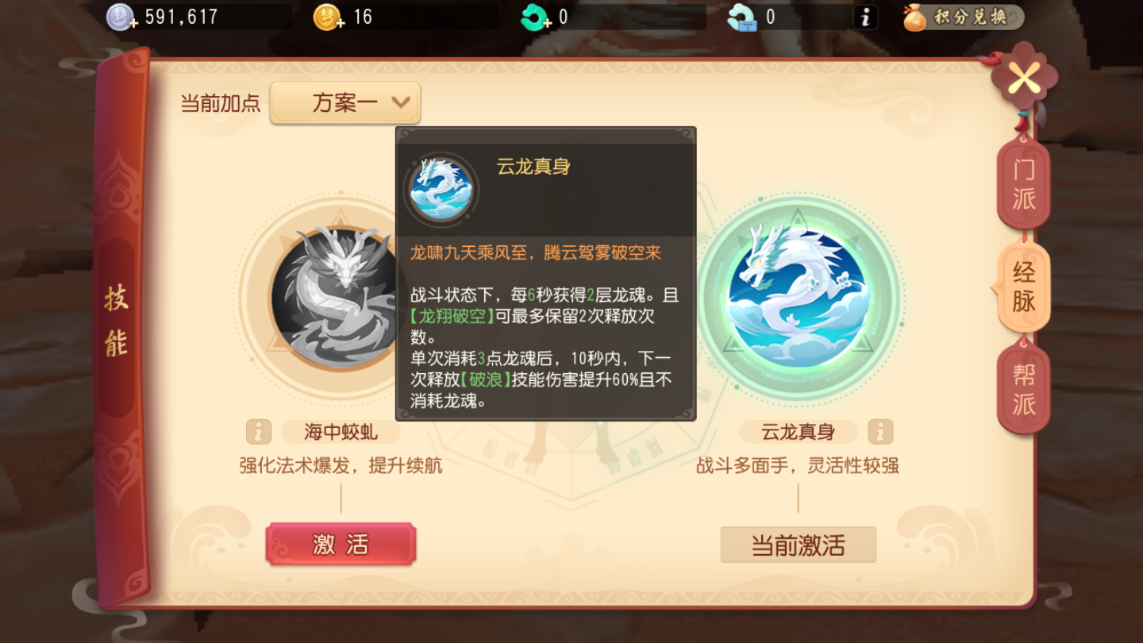Viewport: 1143px width, 643px height.
Task: Switch to the 经脉 side tab
Action: (x=1023, y=287)
